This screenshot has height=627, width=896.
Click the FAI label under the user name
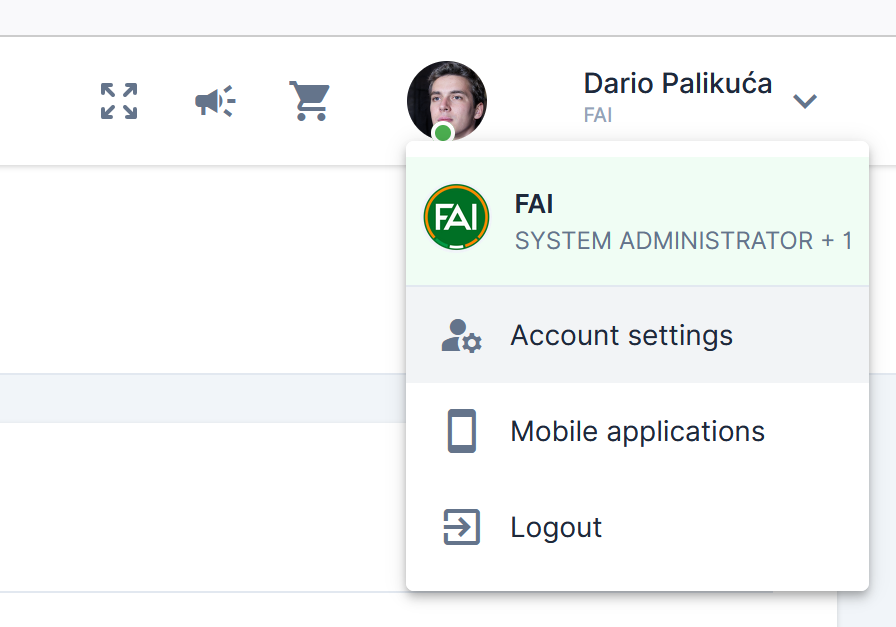[597, 115]
